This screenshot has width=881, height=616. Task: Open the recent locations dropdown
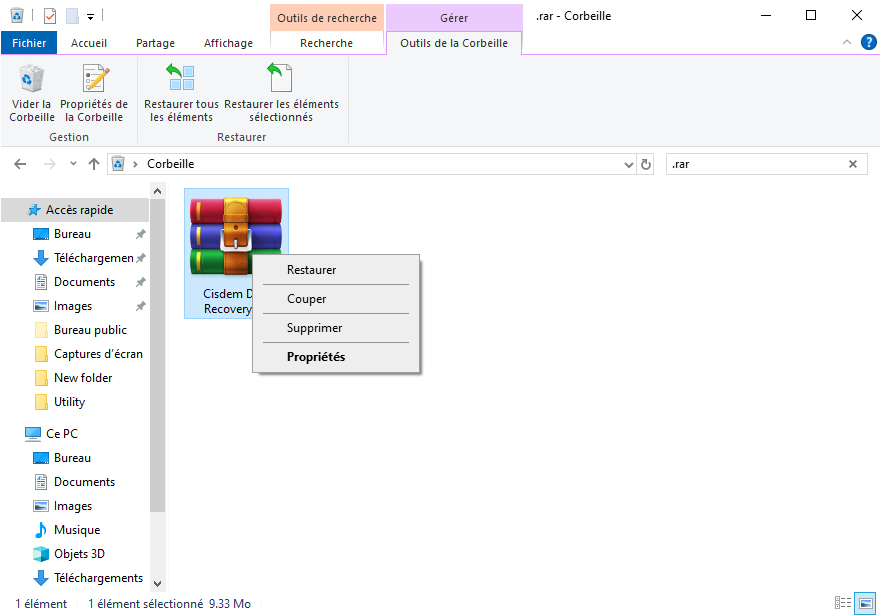coord(73,164)
